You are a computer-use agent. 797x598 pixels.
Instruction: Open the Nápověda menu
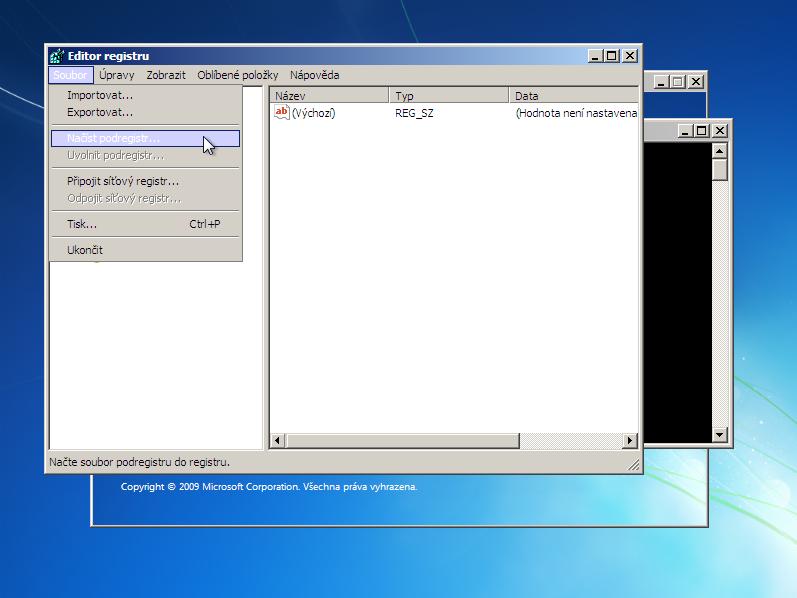coord(314,75)
